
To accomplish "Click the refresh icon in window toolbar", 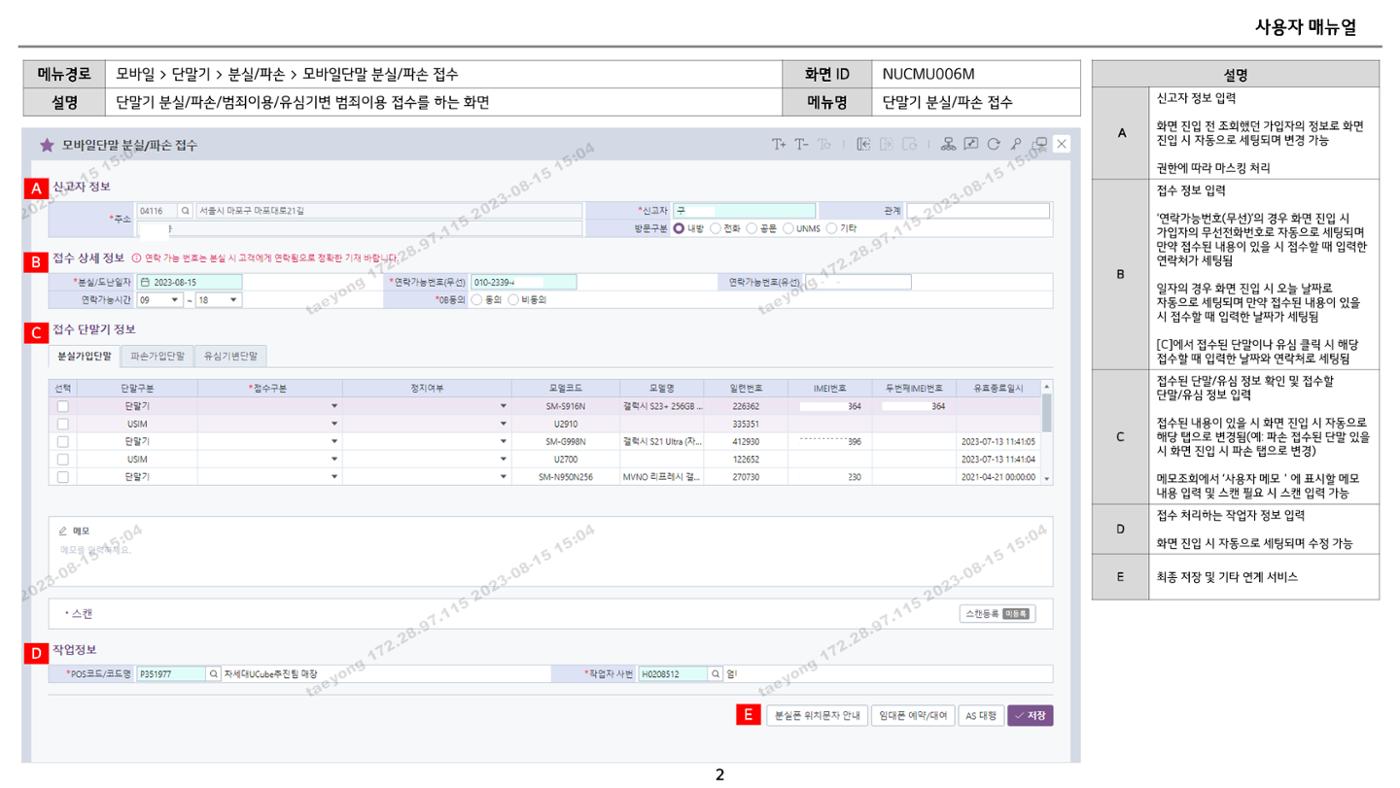I will tap(994, 144).
